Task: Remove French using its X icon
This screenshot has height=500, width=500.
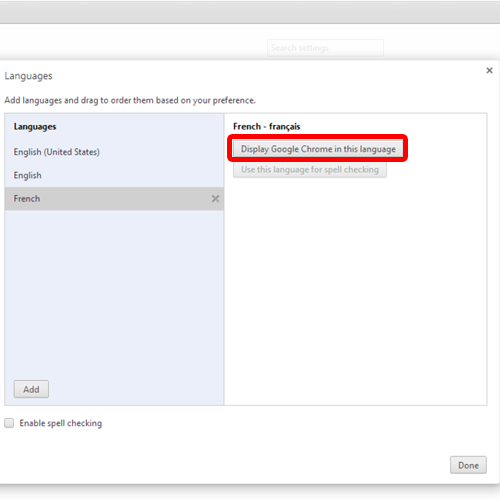Action: (x=215, y=199)
